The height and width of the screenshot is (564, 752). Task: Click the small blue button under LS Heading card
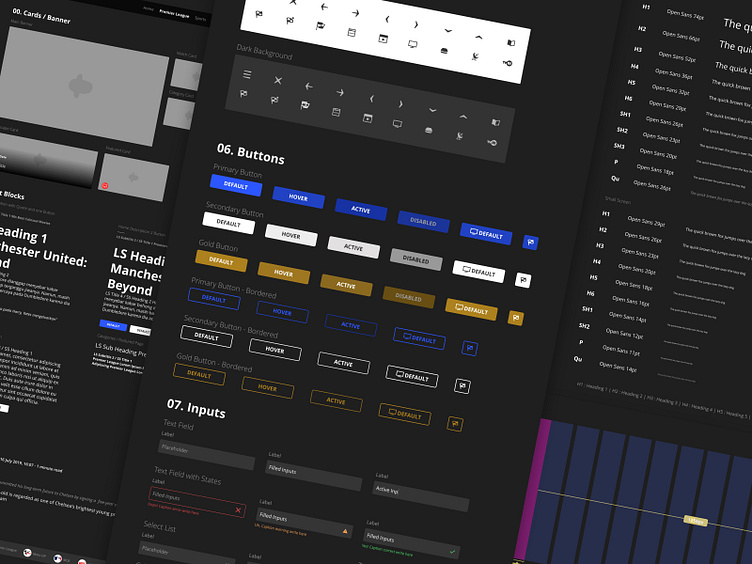pyautogui.click(x=113, y=325)
